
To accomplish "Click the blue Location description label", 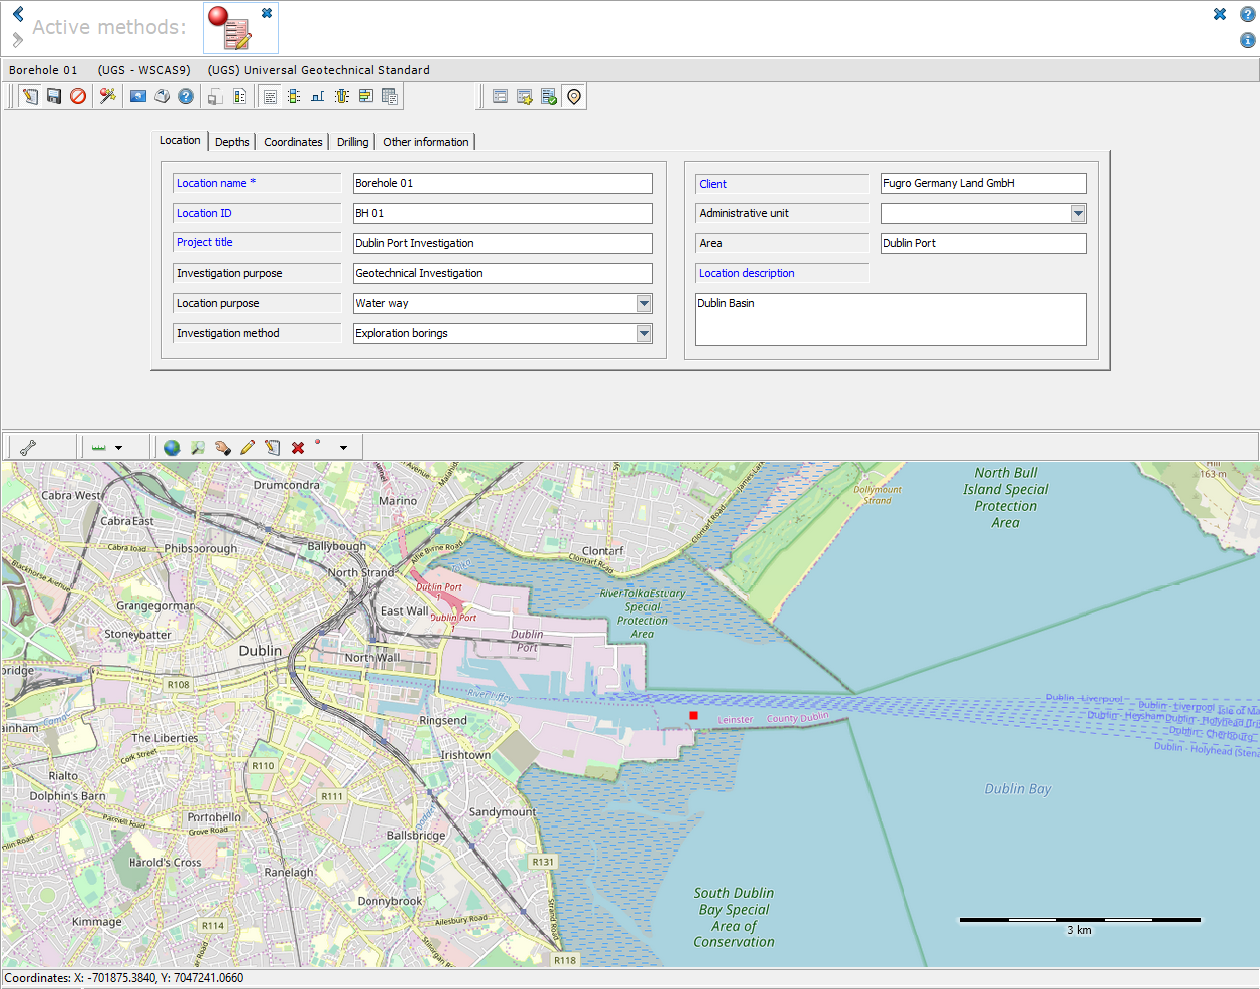I will pyautogui.click(x=747, y=273).
